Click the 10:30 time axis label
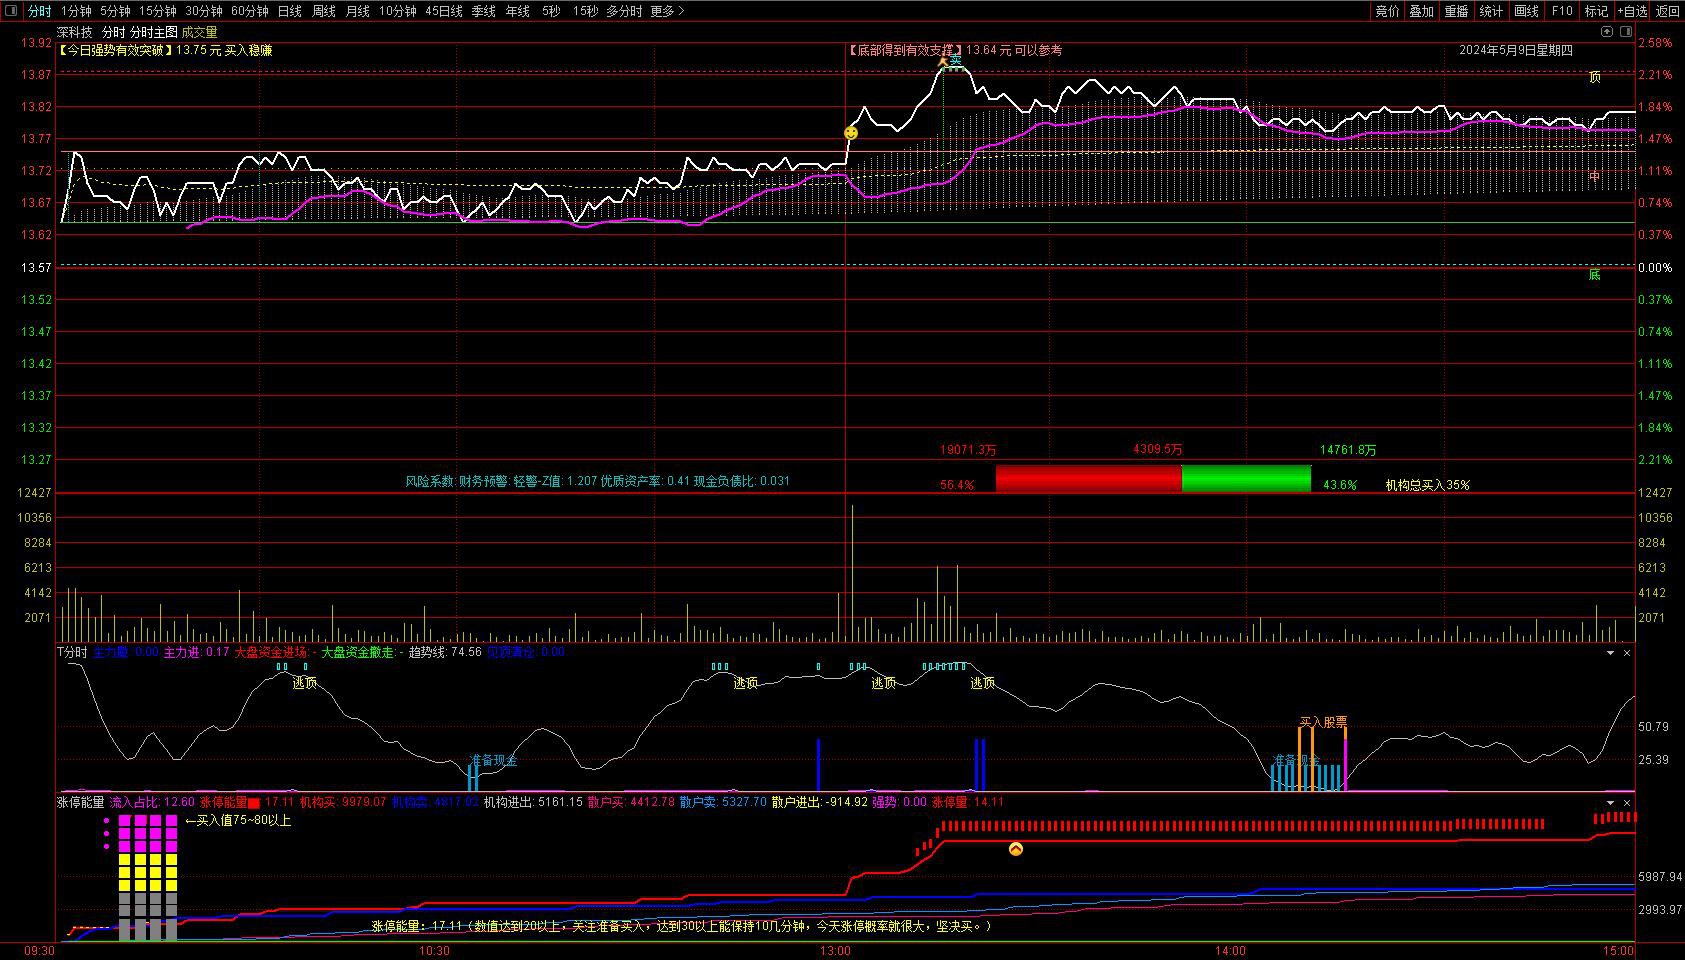This screenshot has height=960, width=1685. pos(434,951)
